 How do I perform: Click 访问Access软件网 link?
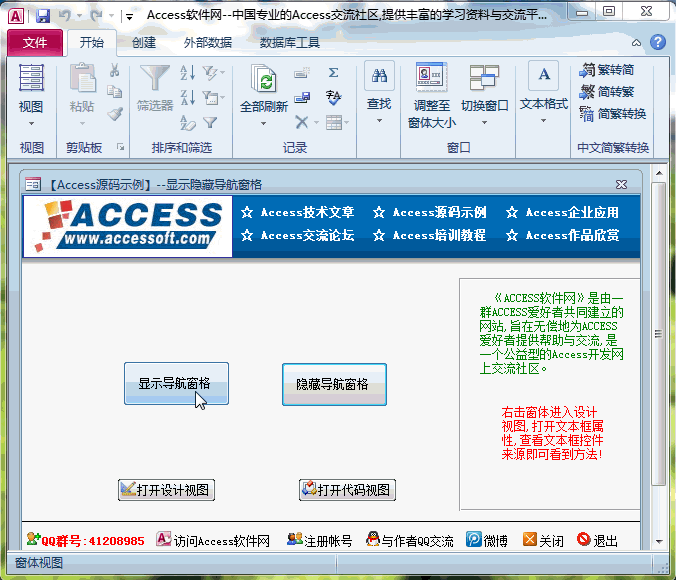pyautogui.click(x=213, y=540)
